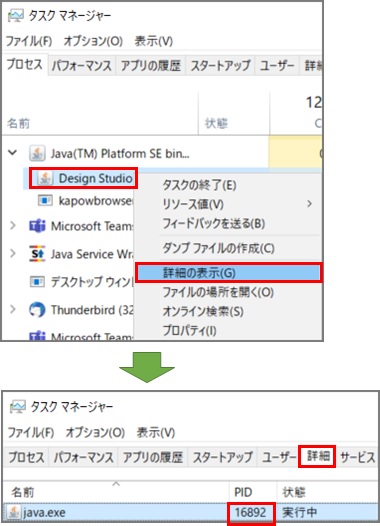Expand the Thunderbird process group

[x=13, y=309]
